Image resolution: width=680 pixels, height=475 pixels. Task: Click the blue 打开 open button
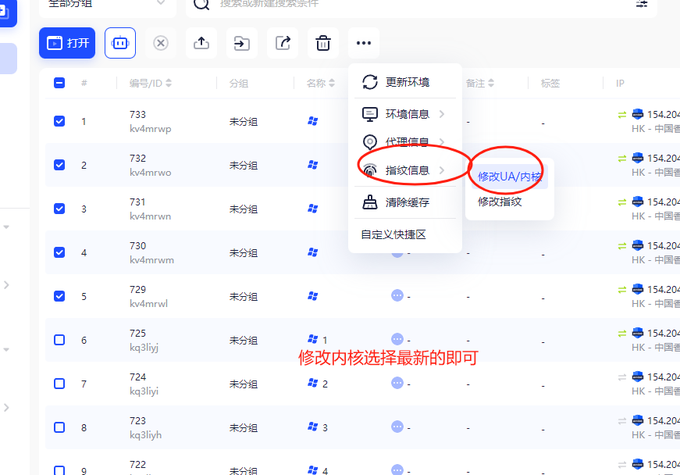pyautogui.click(x=67, y=43)
